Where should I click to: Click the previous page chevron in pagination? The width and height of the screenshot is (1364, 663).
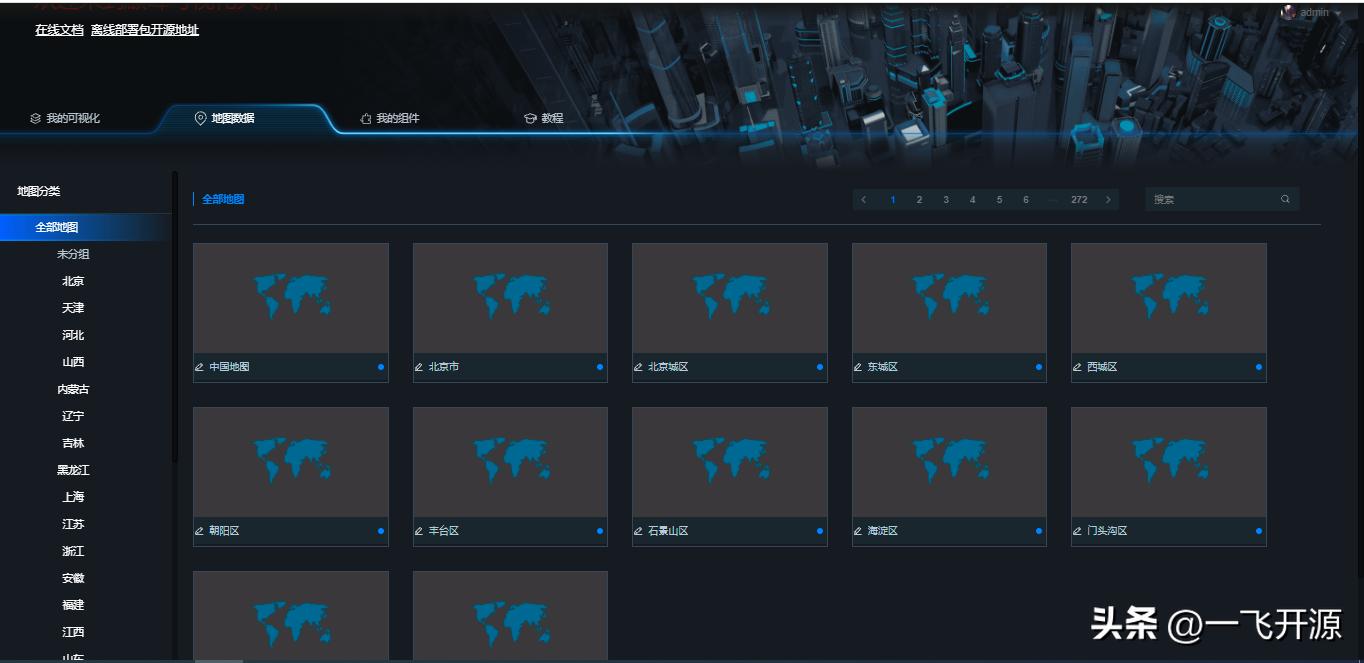click(x=863, y=199)
